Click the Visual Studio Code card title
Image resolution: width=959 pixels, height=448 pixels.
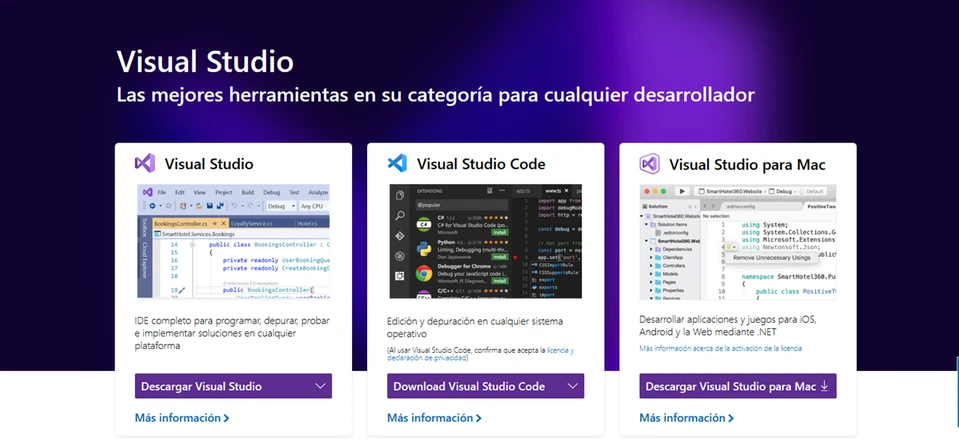pyautogui.click(x=481, y=164)
